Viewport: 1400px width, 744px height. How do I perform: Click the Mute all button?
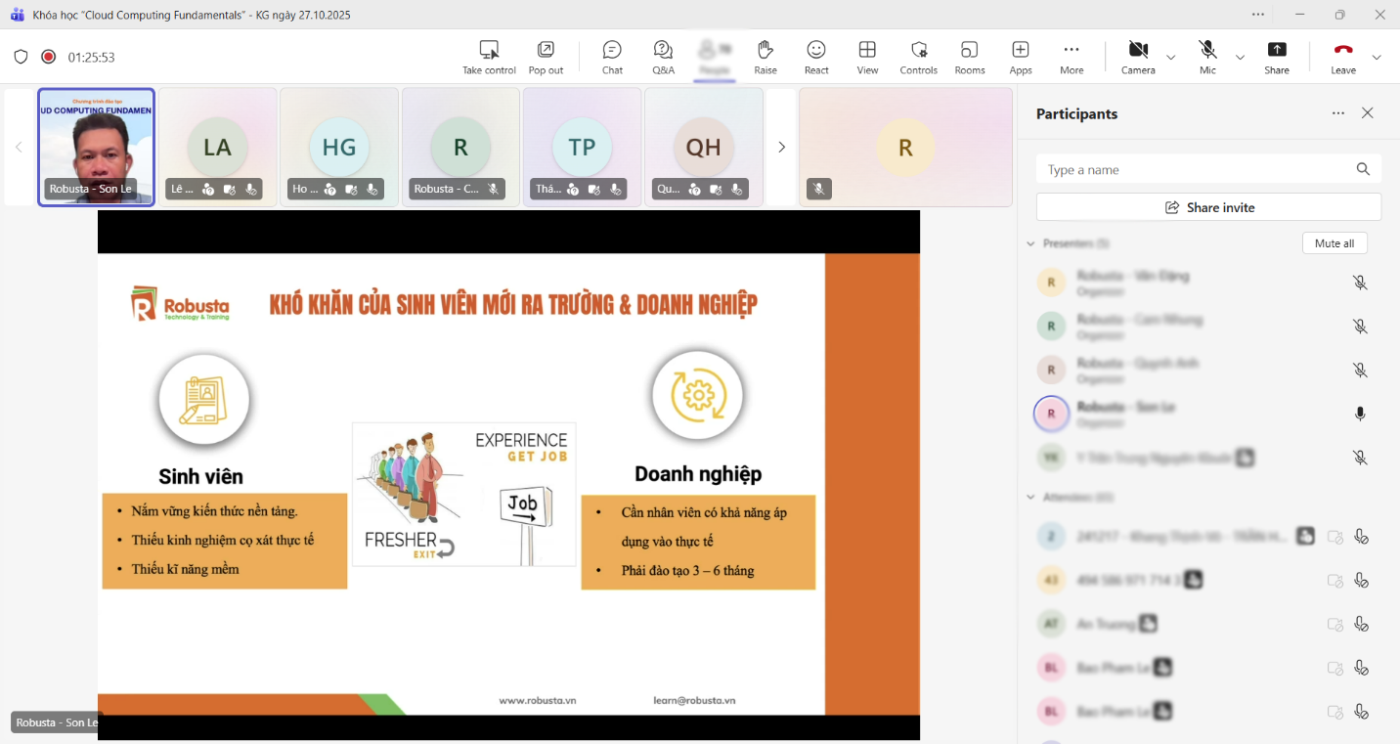pos(1334,244)
